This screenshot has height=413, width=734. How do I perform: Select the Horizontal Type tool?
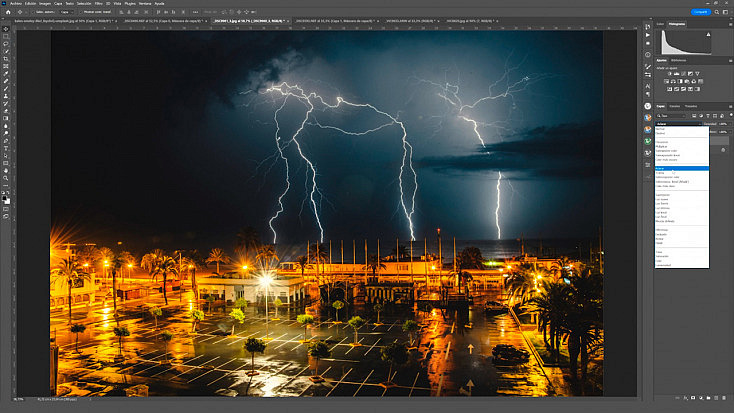[x=6, y=148]
